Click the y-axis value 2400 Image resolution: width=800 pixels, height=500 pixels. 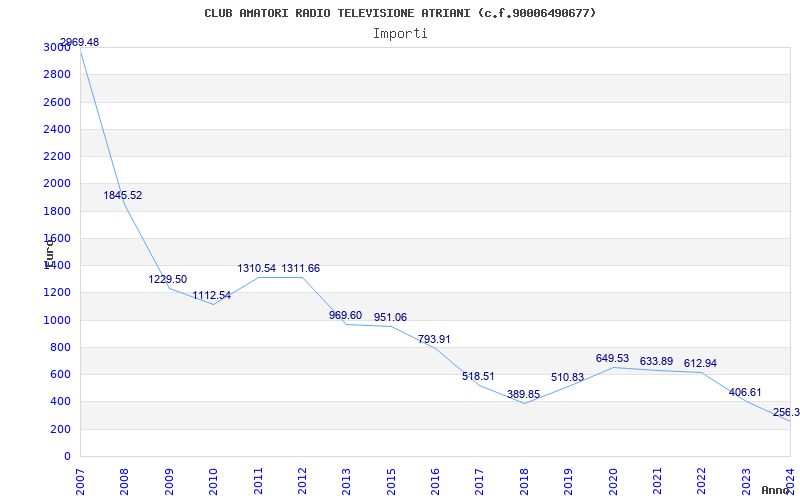click(x=57, y=129)
